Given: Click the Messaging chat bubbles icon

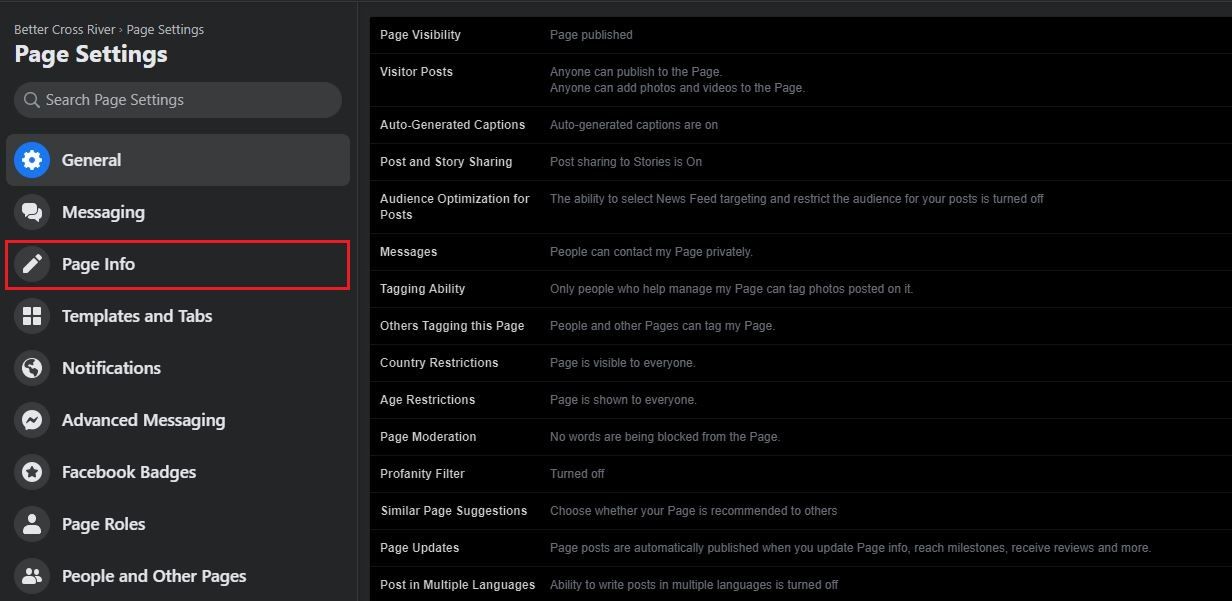Looking at the screenshot, I should 32,212.
